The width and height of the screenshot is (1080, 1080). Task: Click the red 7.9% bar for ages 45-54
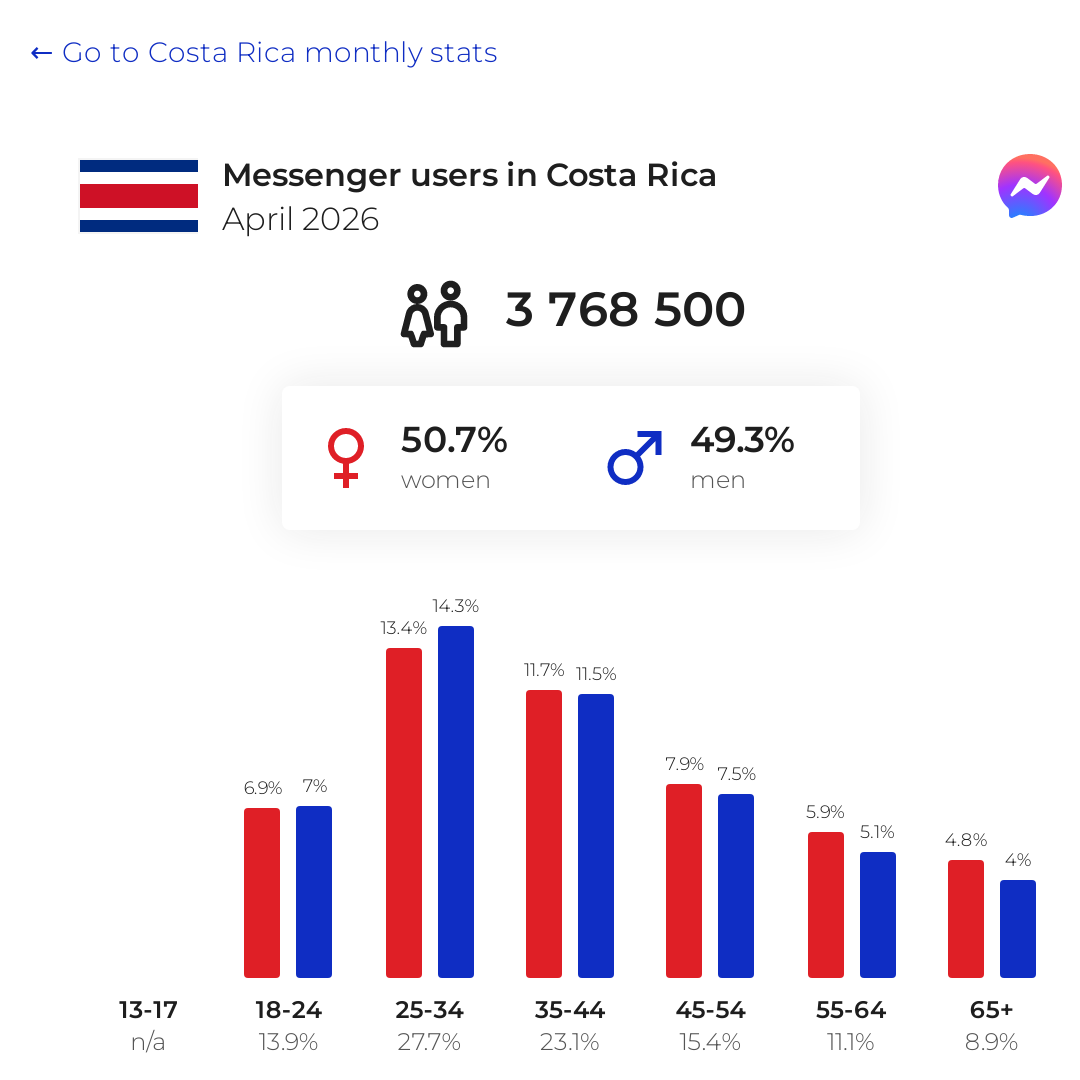(x=684, y=880)
